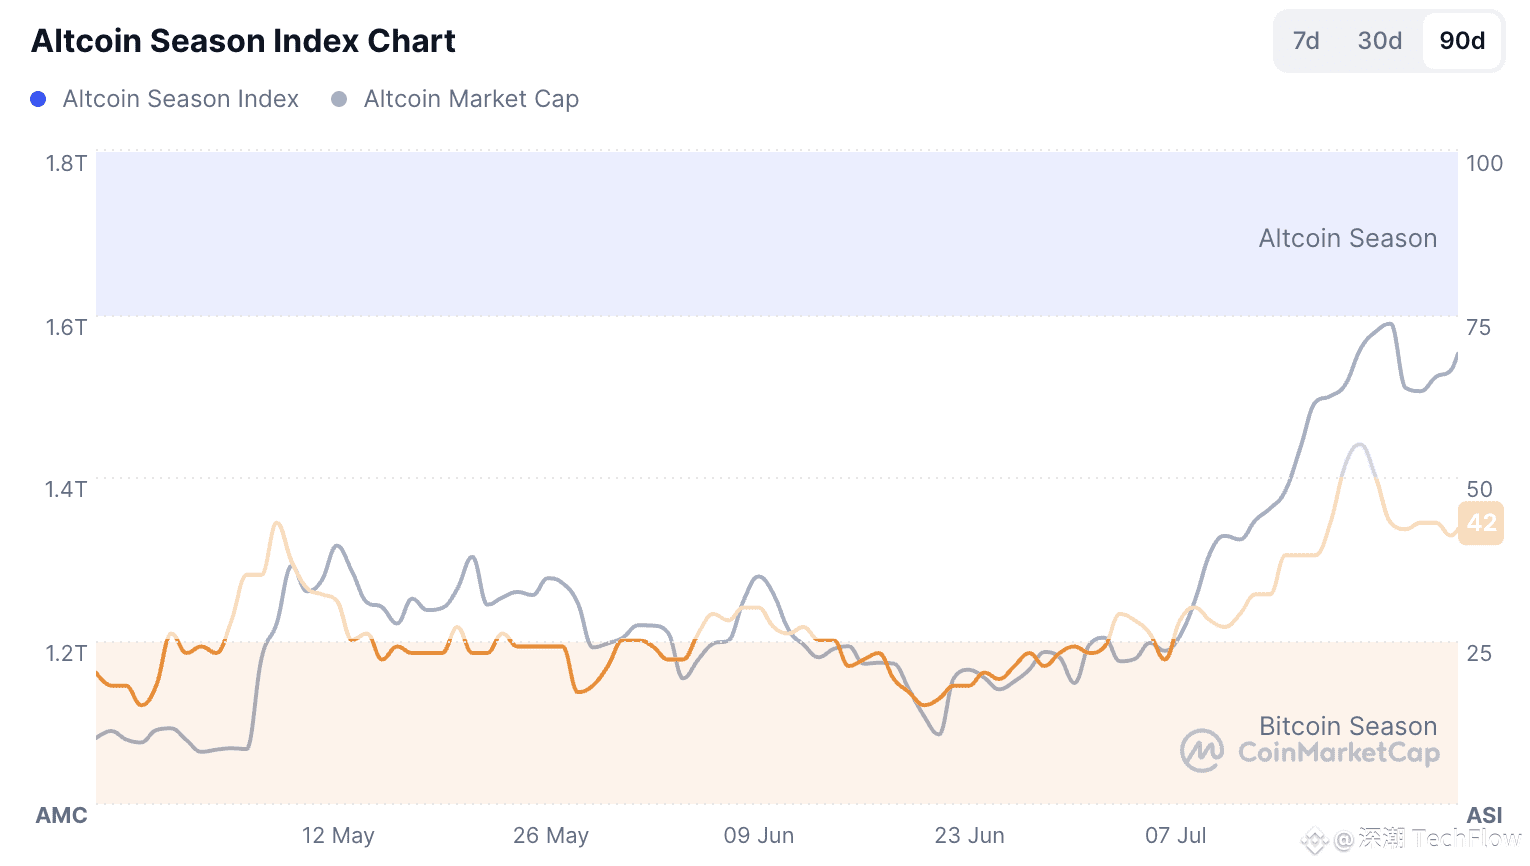Click the 07 Jul date marker
The width and height of the screenshot is (1530, 866).
pos(1176,835)
